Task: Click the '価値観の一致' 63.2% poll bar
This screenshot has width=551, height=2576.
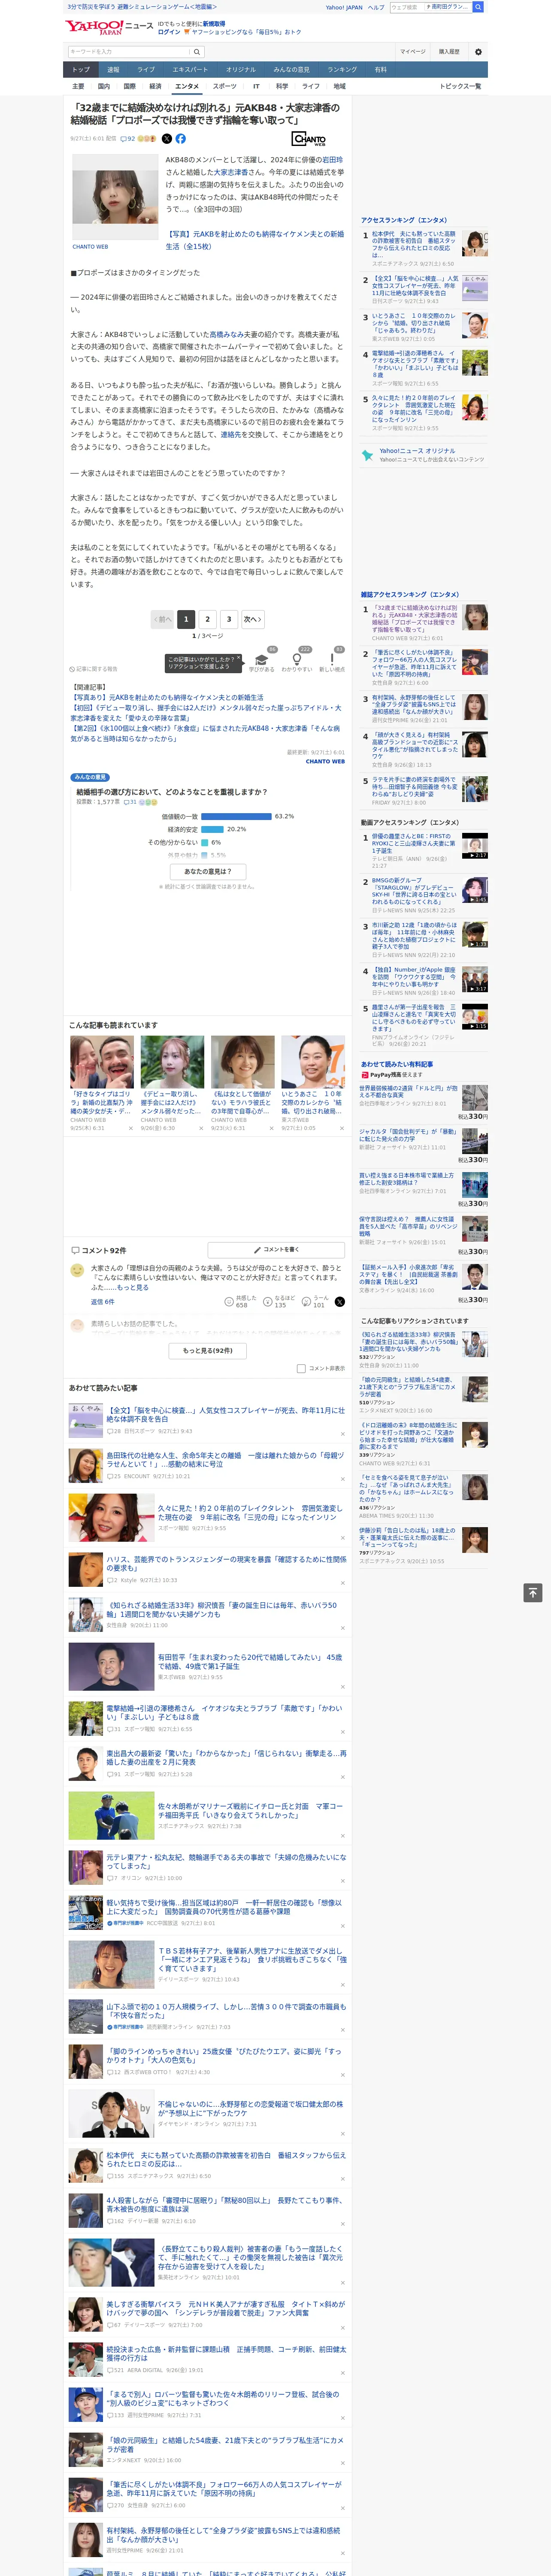Action: [x=236, y=816]
